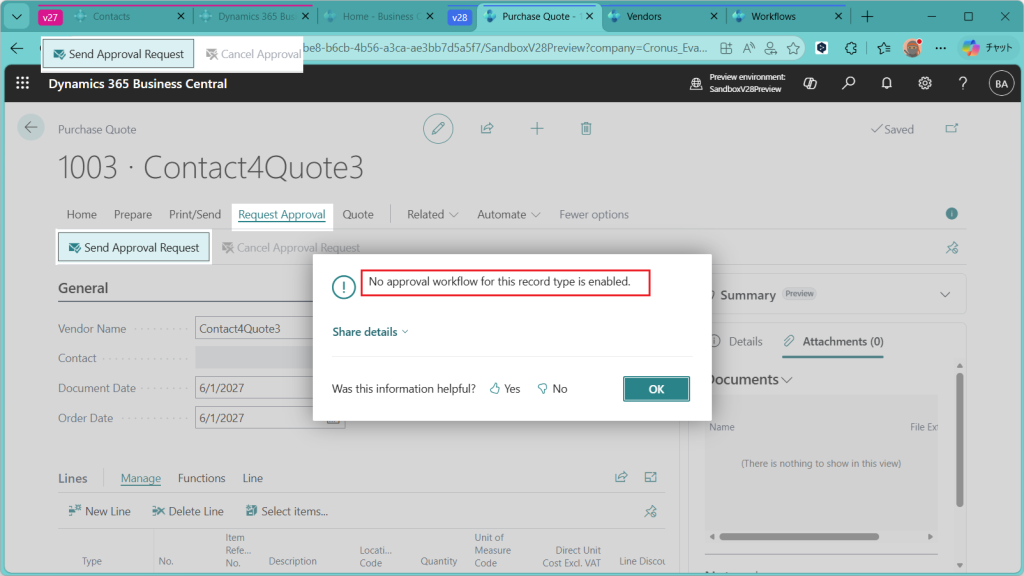
Task: Click the share icon in page header
Action: pos(487,128)
